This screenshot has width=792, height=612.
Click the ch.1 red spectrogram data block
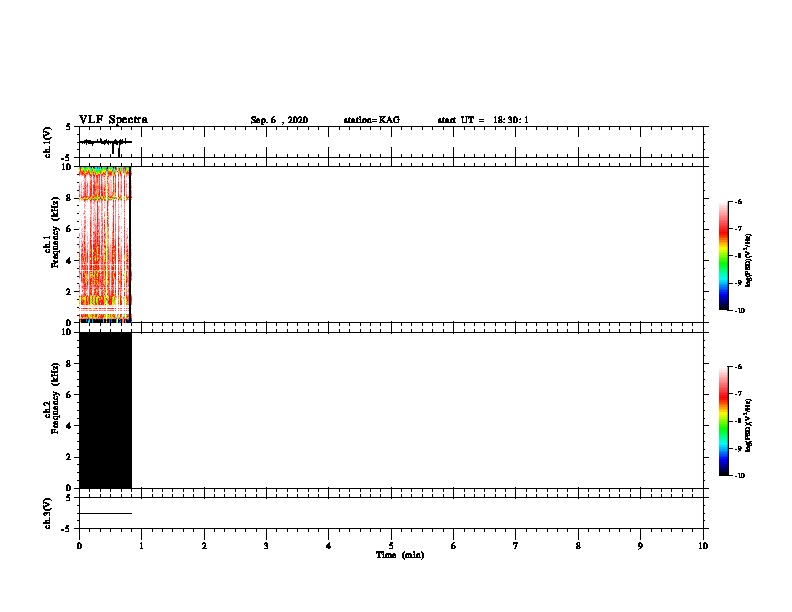click(105, 244)
